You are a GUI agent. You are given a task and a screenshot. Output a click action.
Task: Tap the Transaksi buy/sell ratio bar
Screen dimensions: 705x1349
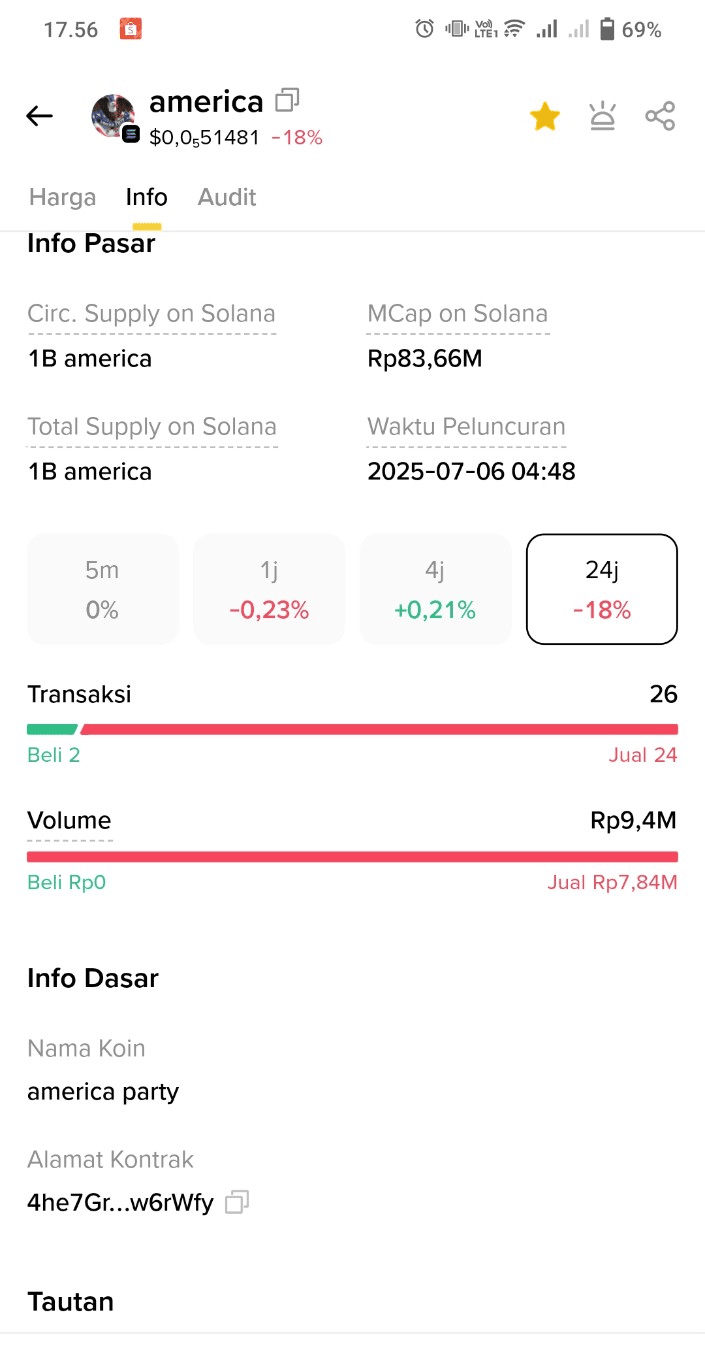pyautogui.click(x=352, y=729)
